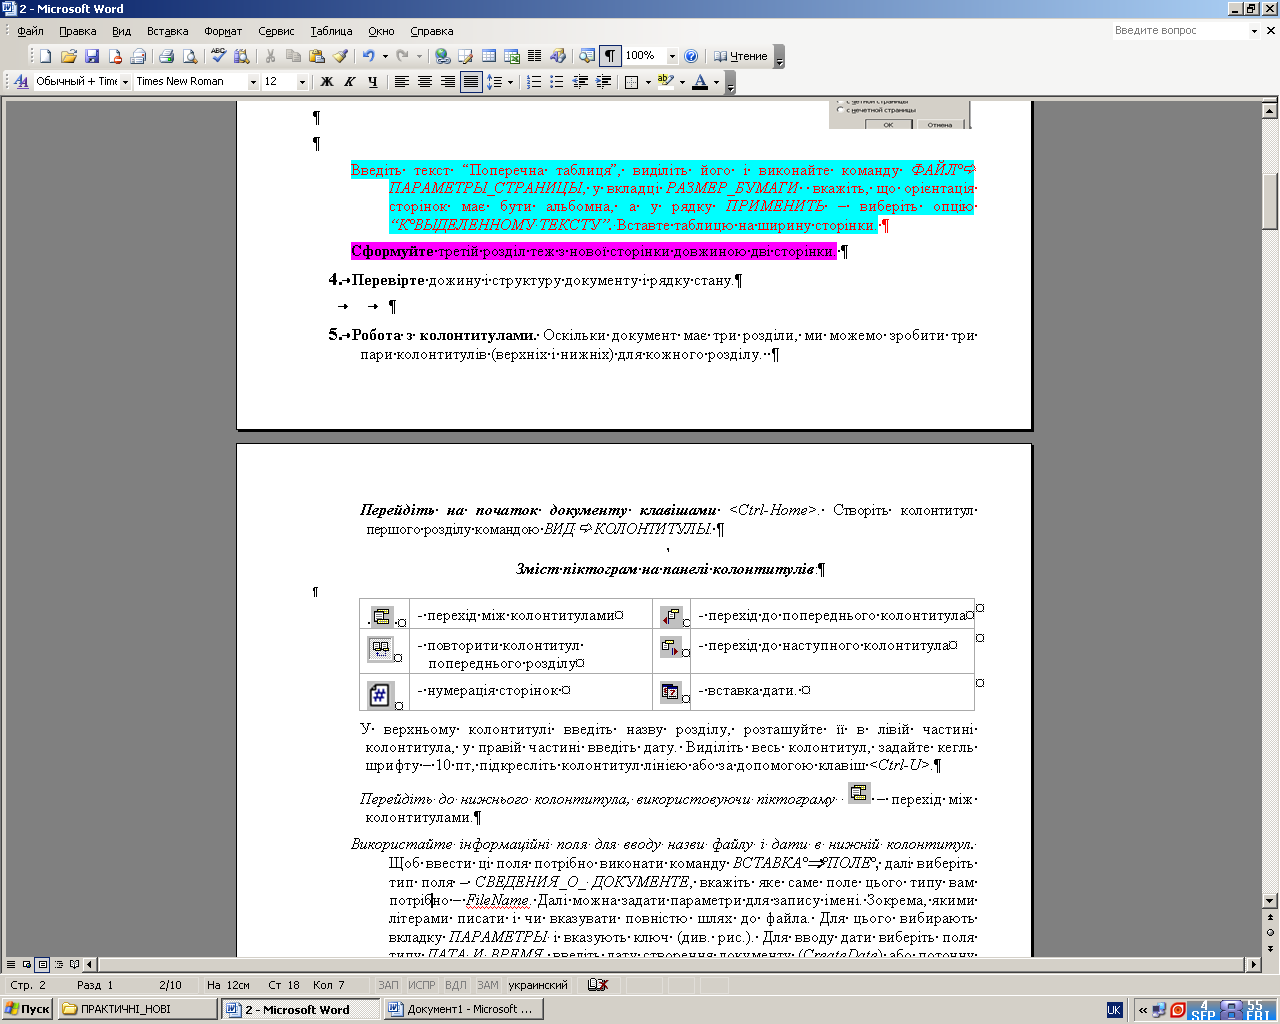Align text to the left
This screenshot has height=1024, width=1280.
(x=401, y=81)
